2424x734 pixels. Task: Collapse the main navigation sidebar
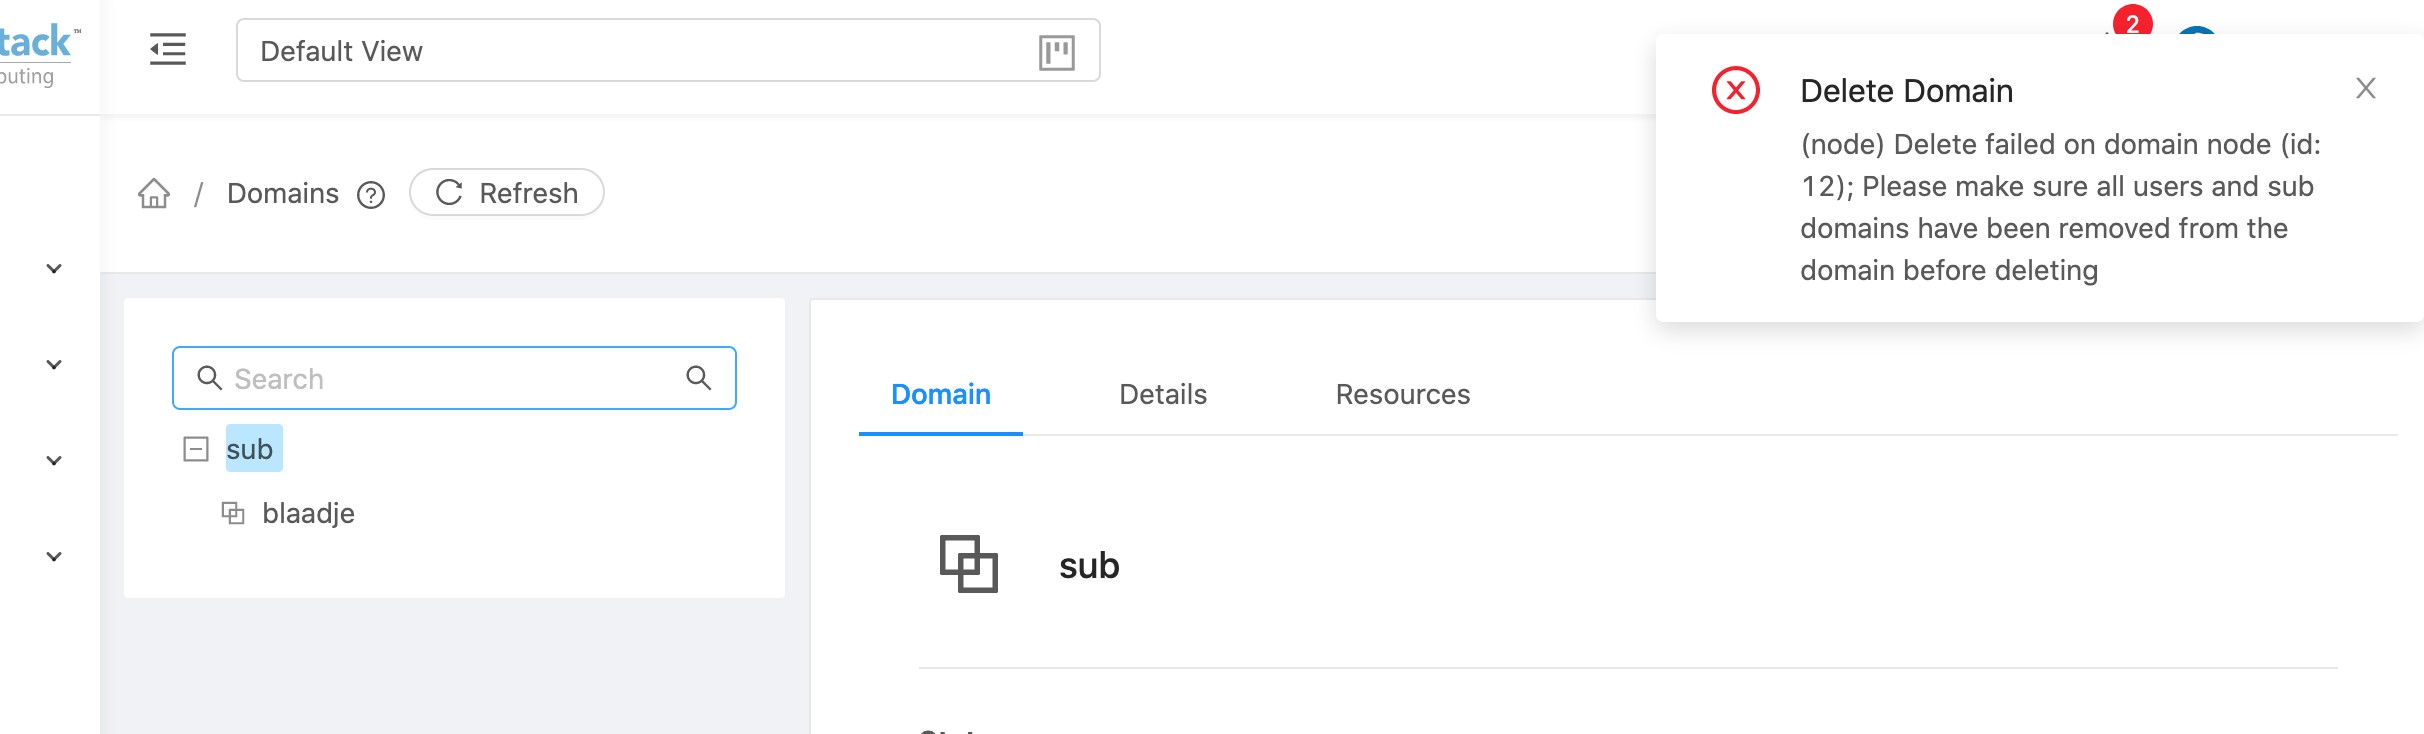(x=167, y=50)
